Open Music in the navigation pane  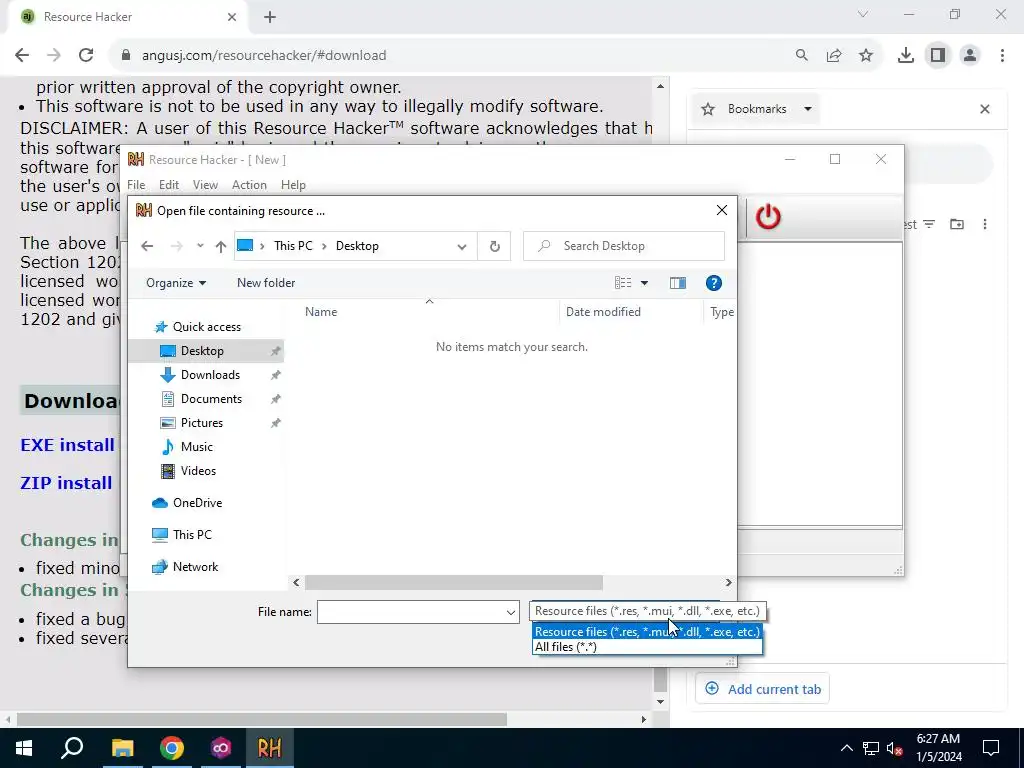click(x=196, y=447)
